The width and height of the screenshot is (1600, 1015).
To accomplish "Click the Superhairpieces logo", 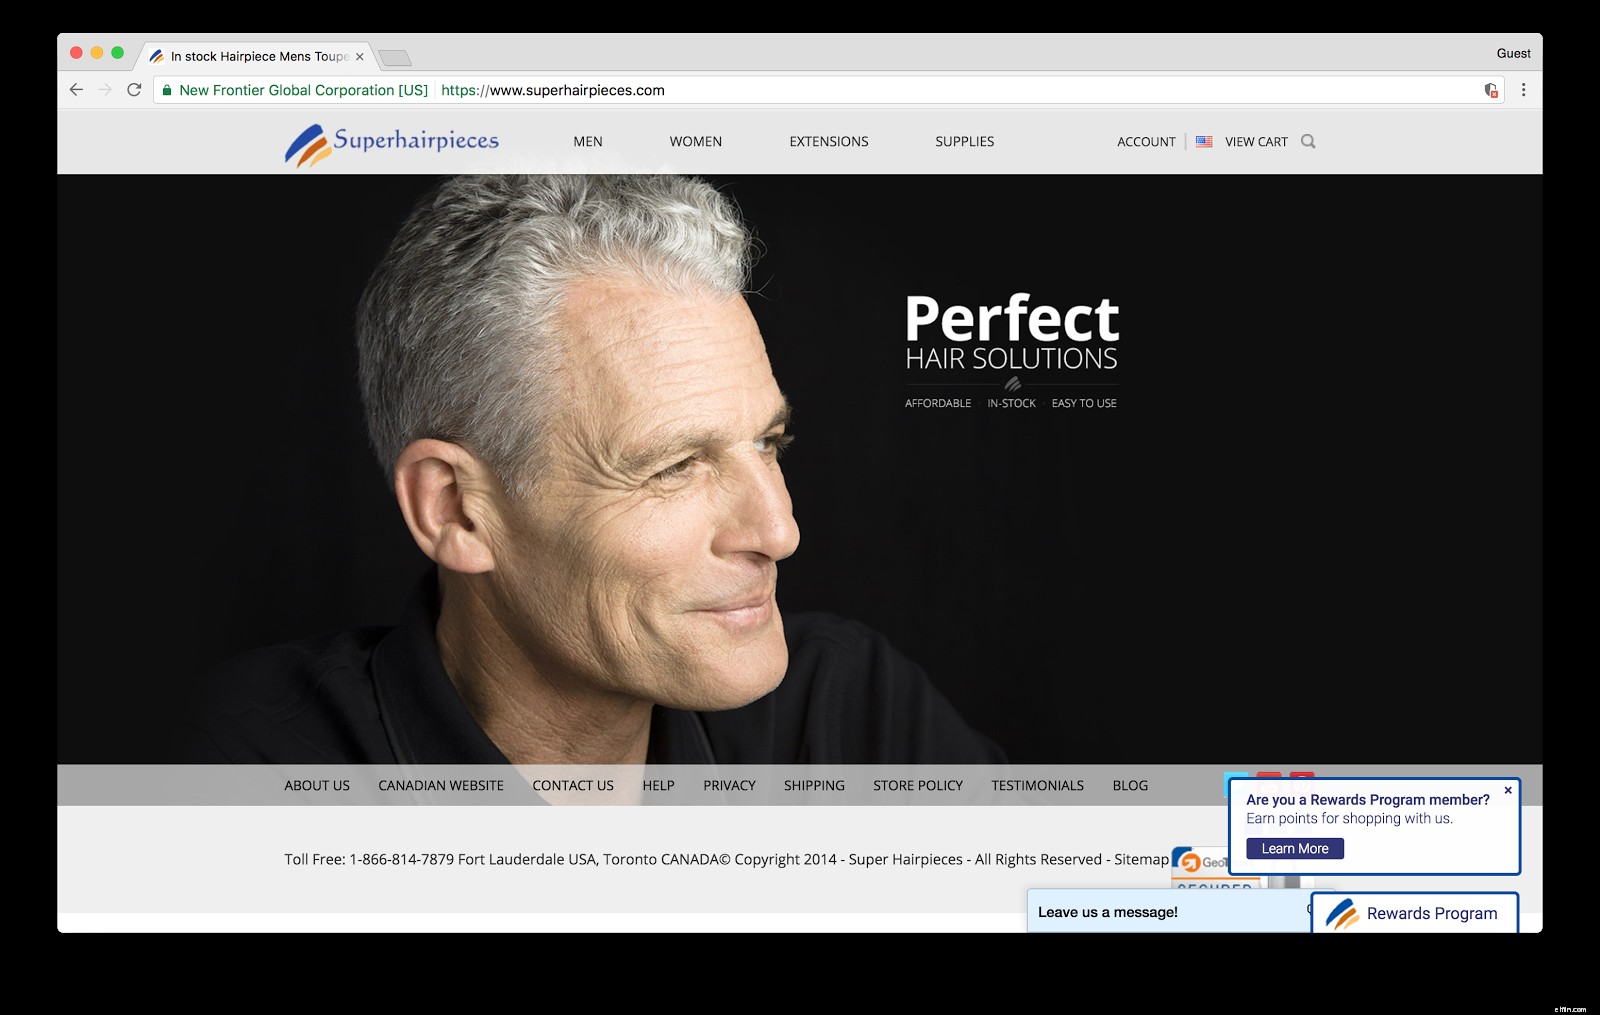I will point(392,141).
